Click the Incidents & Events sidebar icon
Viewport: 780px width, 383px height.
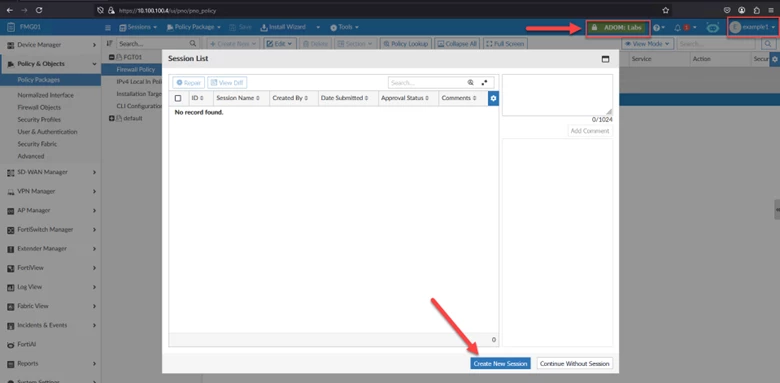point(10,325)
